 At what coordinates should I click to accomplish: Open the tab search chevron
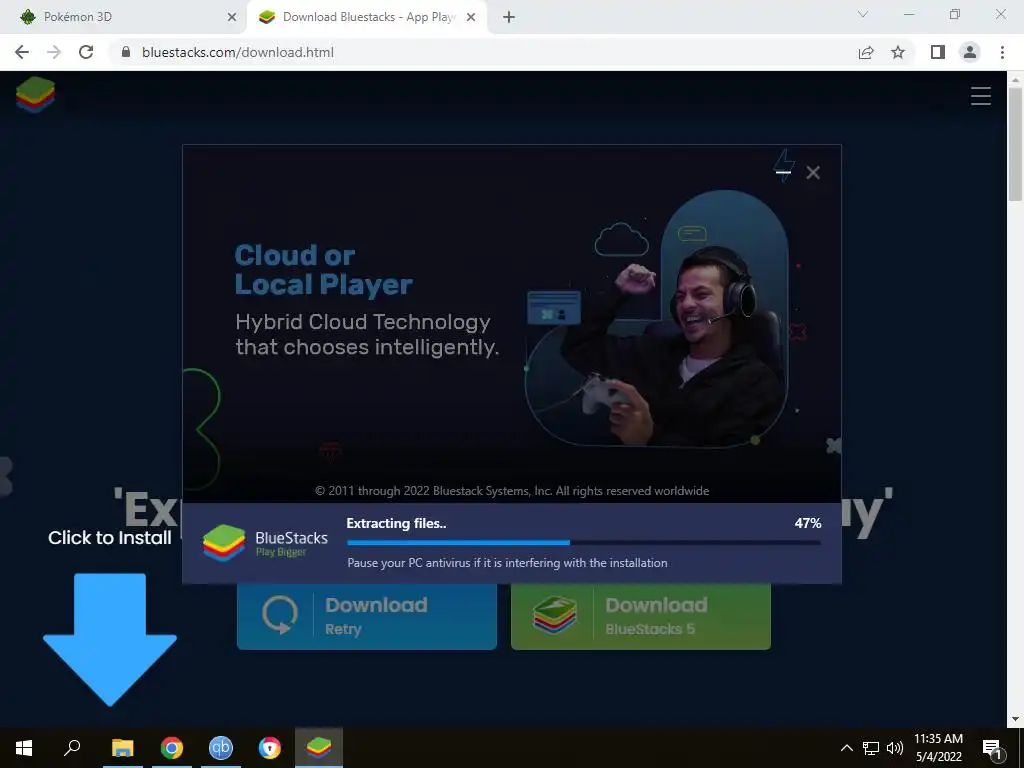863,14
